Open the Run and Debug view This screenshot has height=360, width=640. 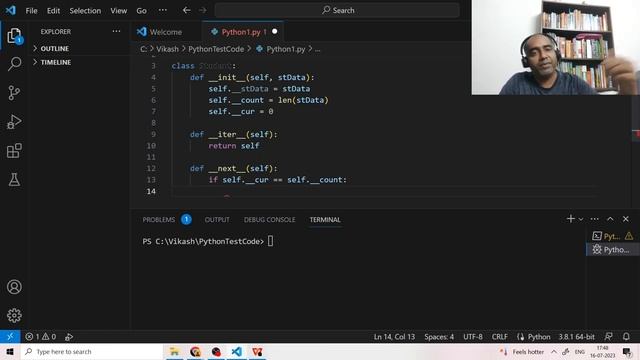tap(14, 122)
